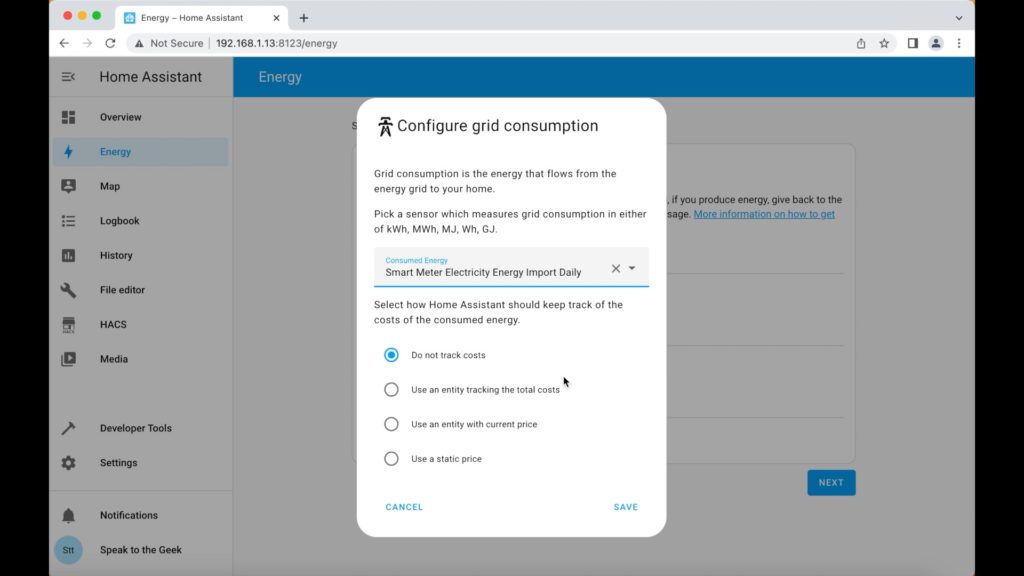The width and height of the screenshot is (1024, 576).
Task: Go back with the browser back arrow
Action: (x=64, y=43)
